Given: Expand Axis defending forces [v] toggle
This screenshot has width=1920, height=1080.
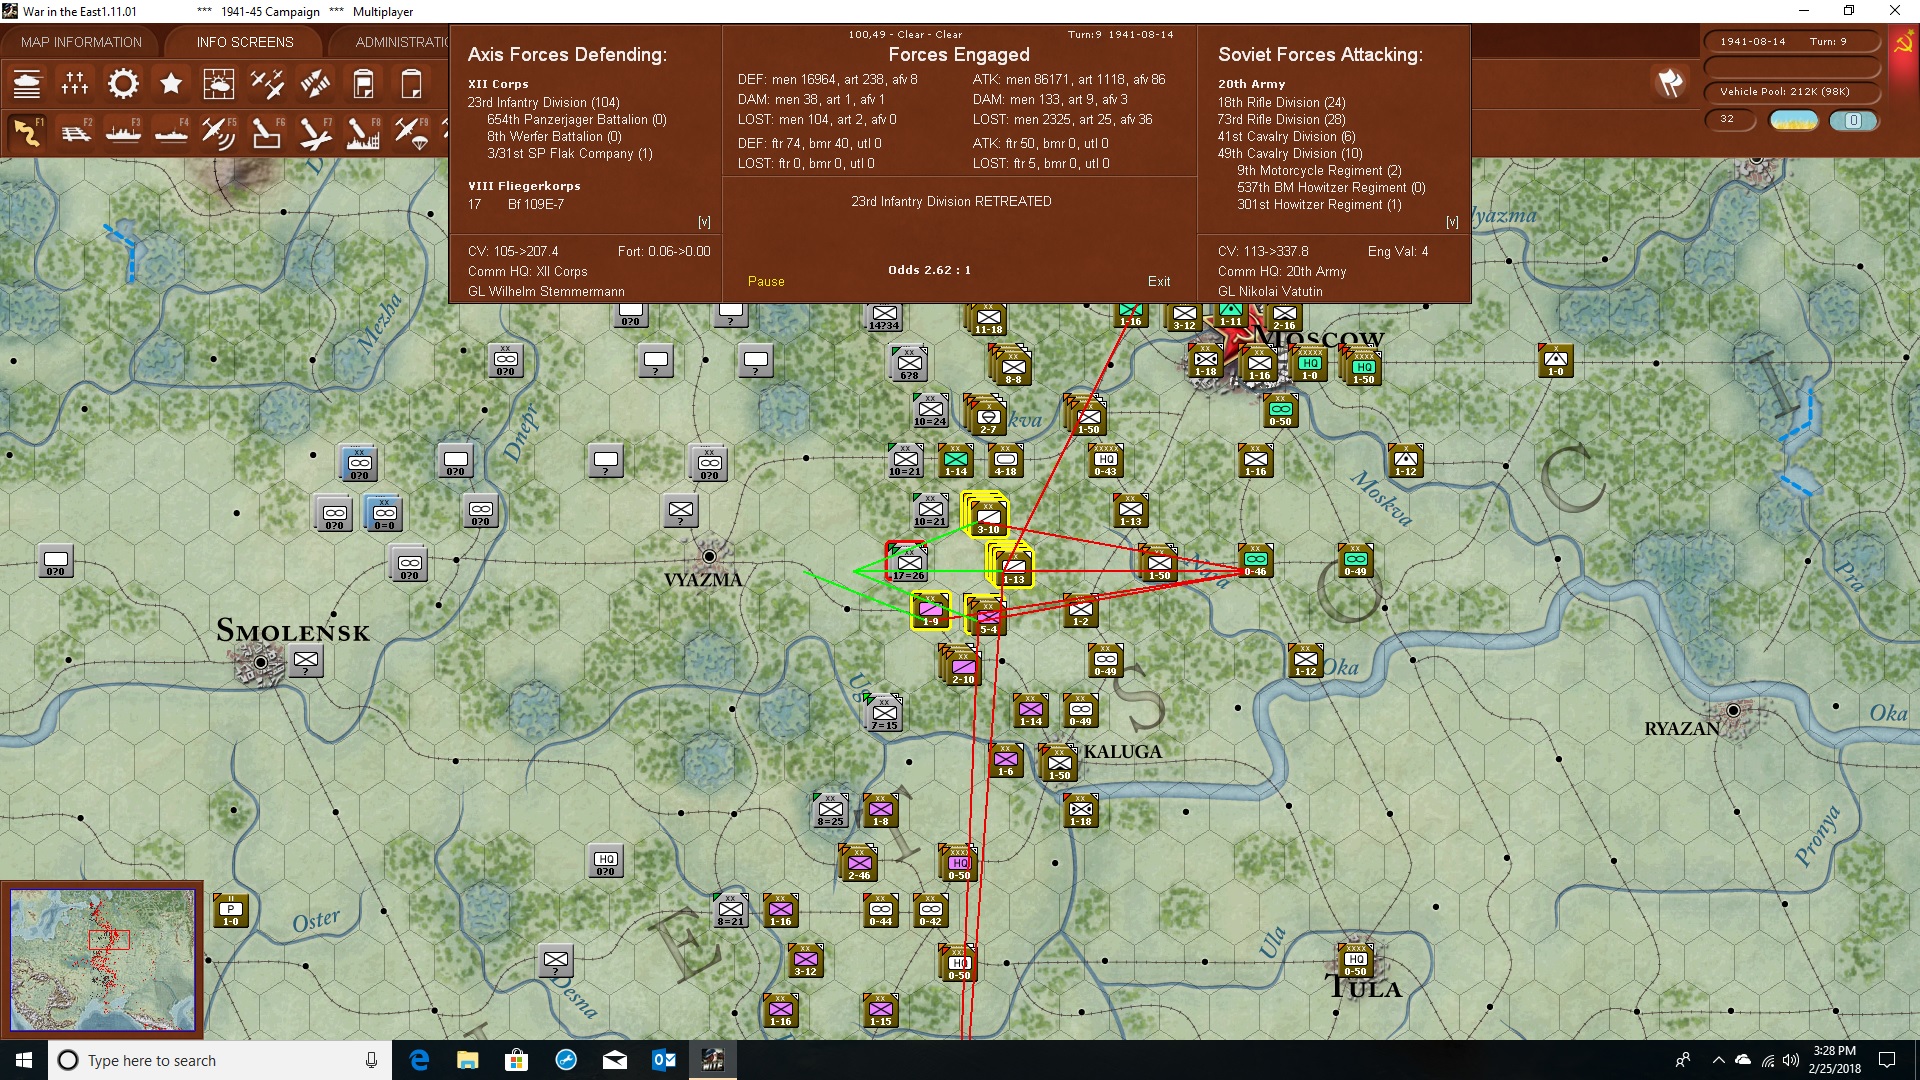Looking at the screenshot, I should (x=704, y=222).
